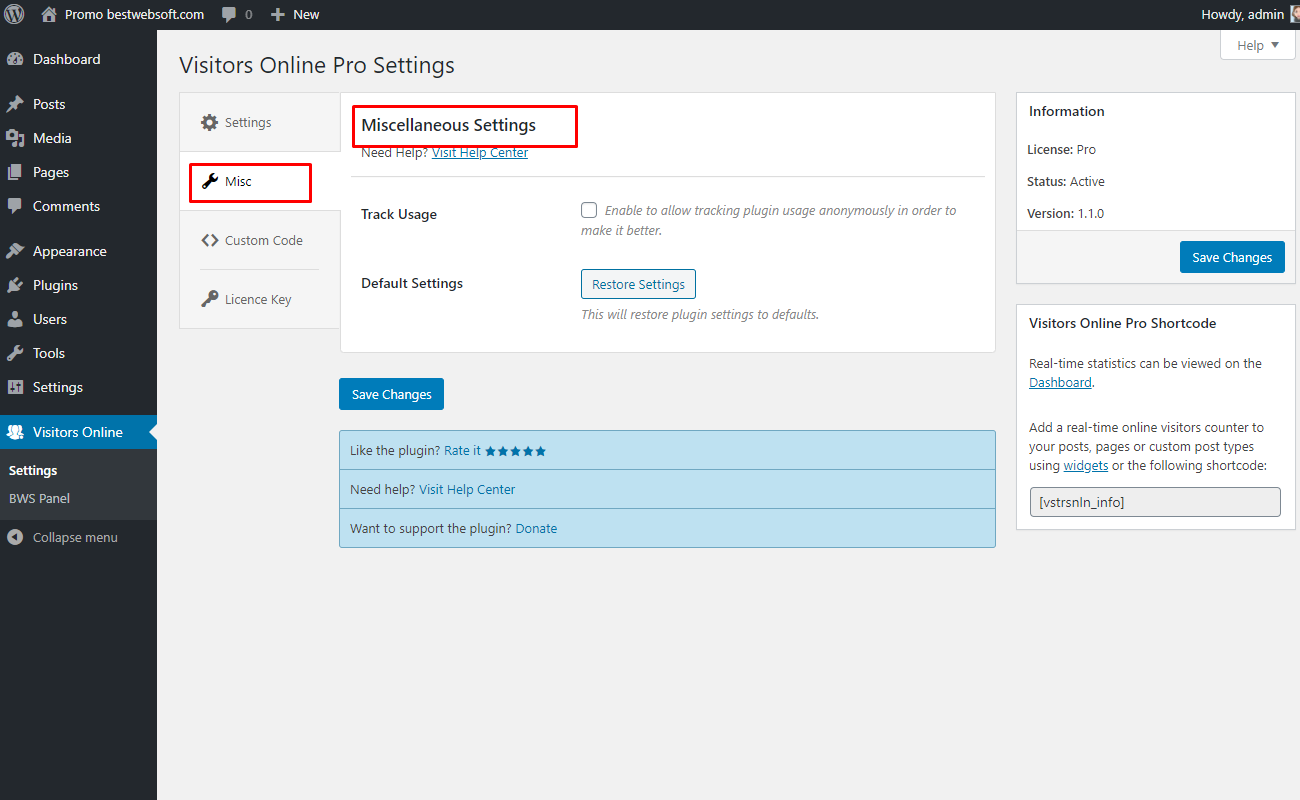Enable the Track Usage checkbox
This screenshot has width=1300, height=800.
point(589,210)
